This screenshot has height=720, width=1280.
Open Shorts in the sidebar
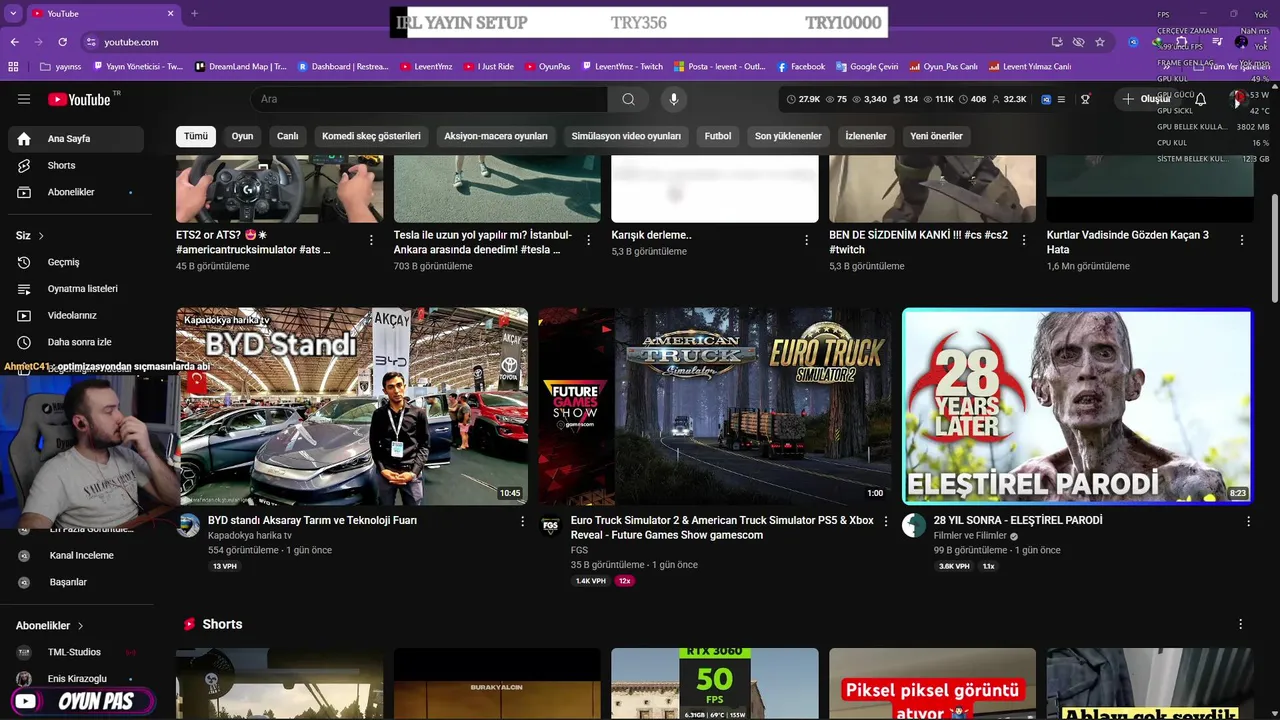tap(76, 165)
